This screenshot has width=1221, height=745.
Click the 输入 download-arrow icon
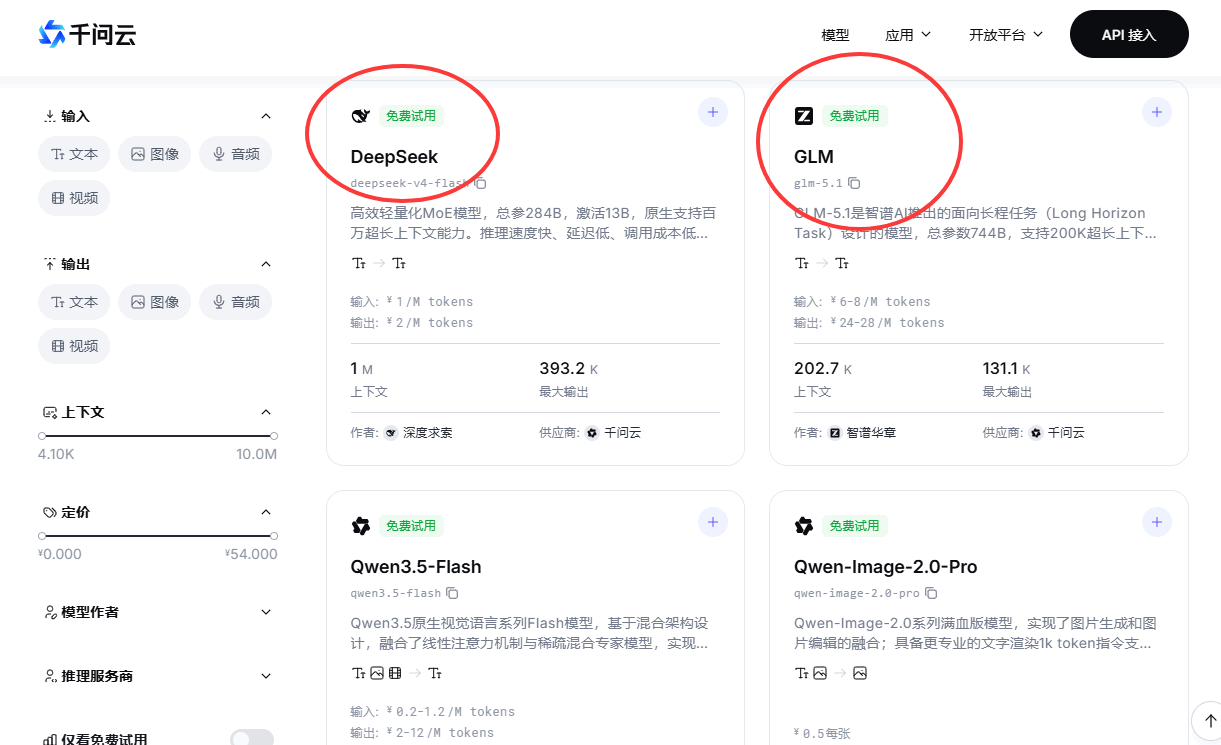pyautogui.click(x=50, y=116)
